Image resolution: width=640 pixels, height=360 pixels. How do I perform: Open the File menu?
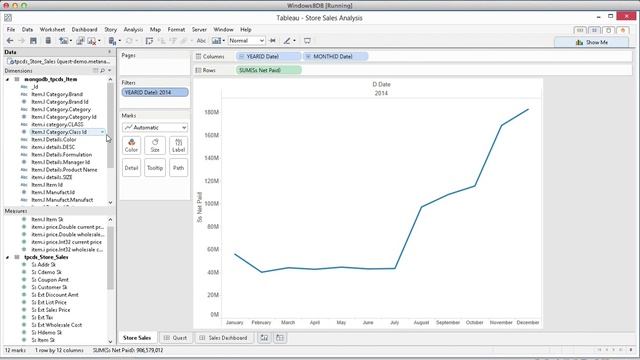pos(11,29)
